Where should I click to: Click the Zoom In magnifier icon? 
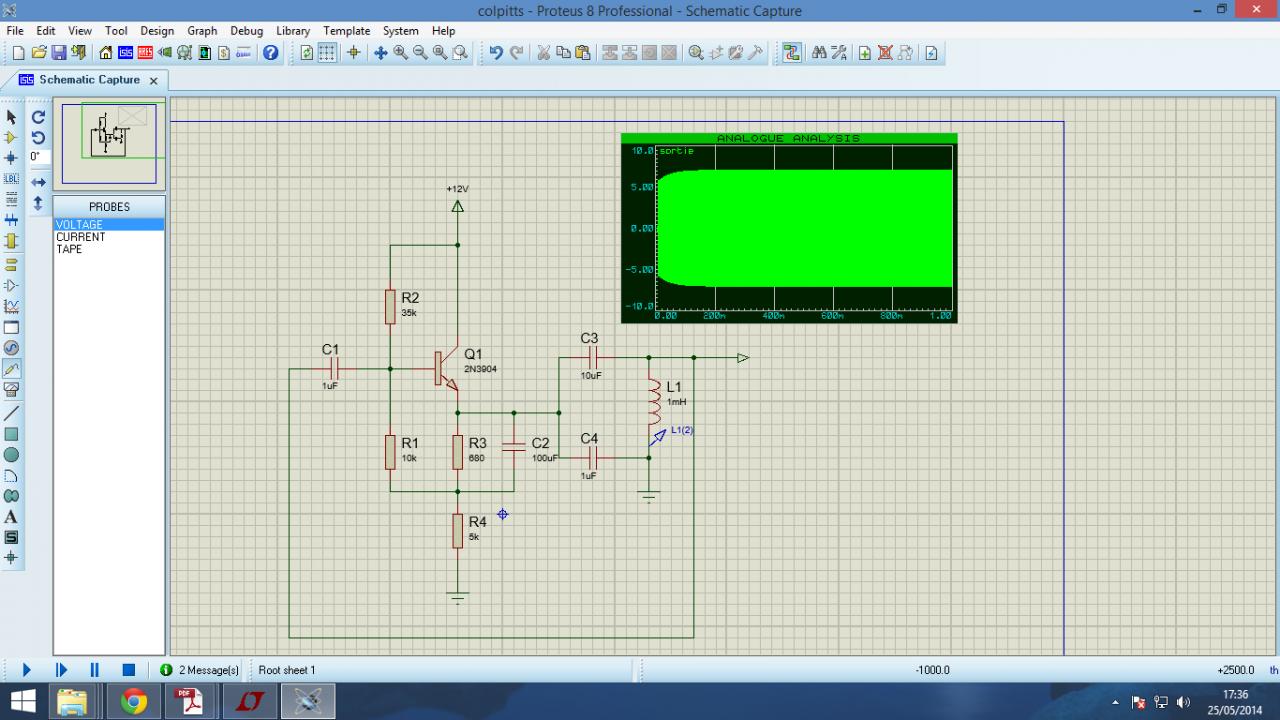point(400,53)
